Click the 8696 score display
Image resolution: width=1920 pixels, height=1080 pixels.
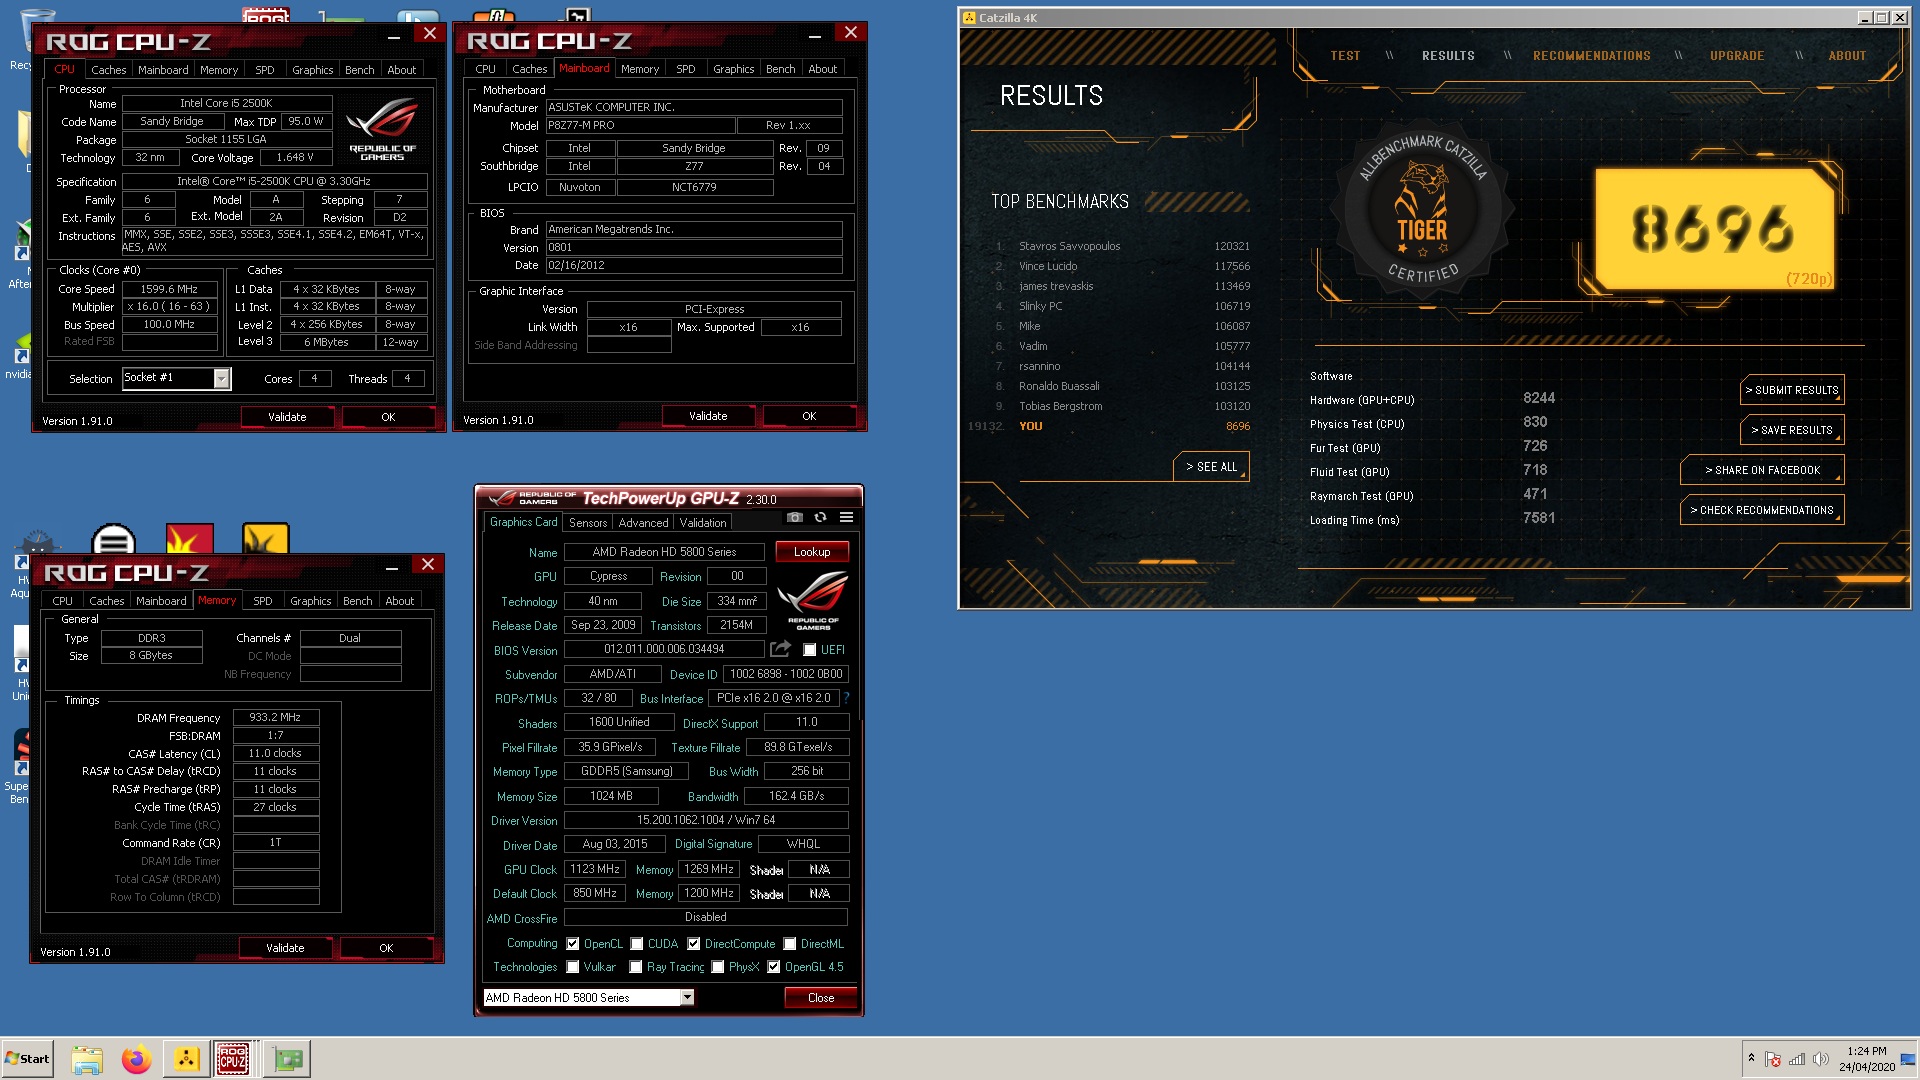coord(1713,229)
